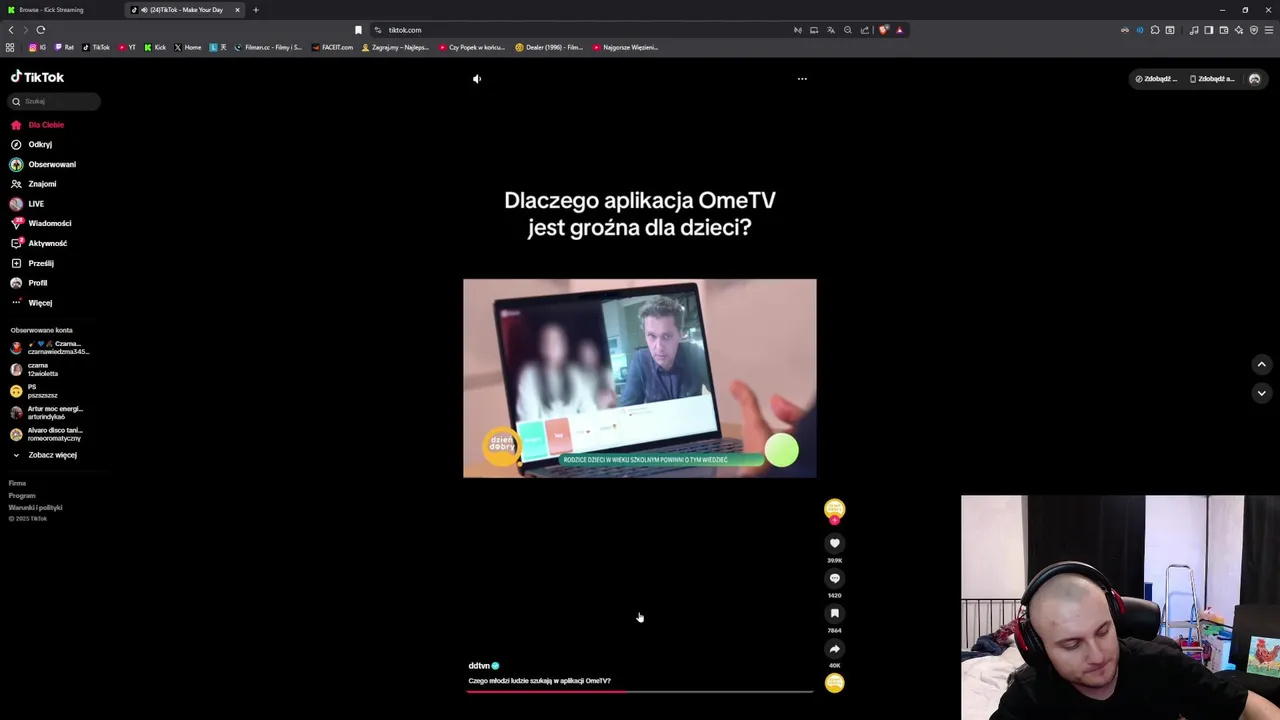Mute the TikTok video sound
The height and width of the screenshot is (720, 1280).
point(477,79)
